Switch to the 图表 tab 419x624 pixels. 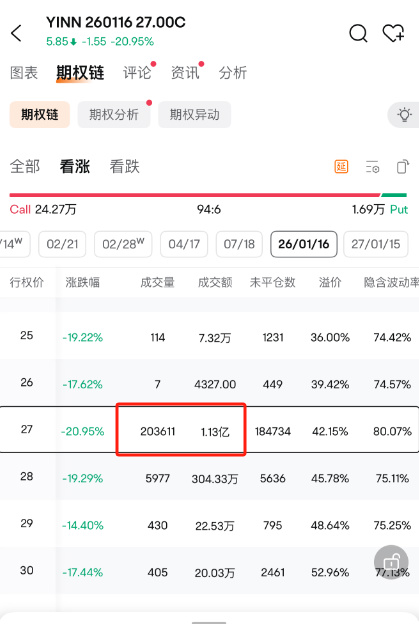pyautogui.click(x=24, y=73)
